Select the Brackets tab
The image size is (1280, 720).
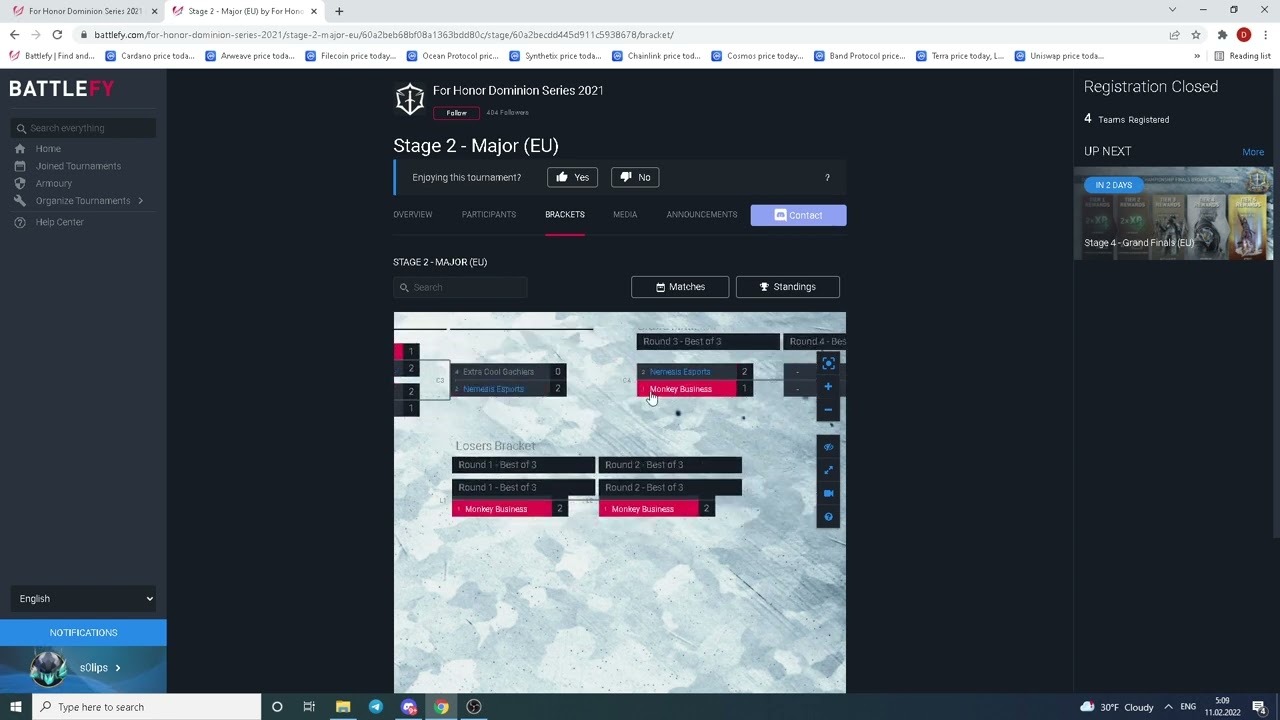(x=565, y=215)
